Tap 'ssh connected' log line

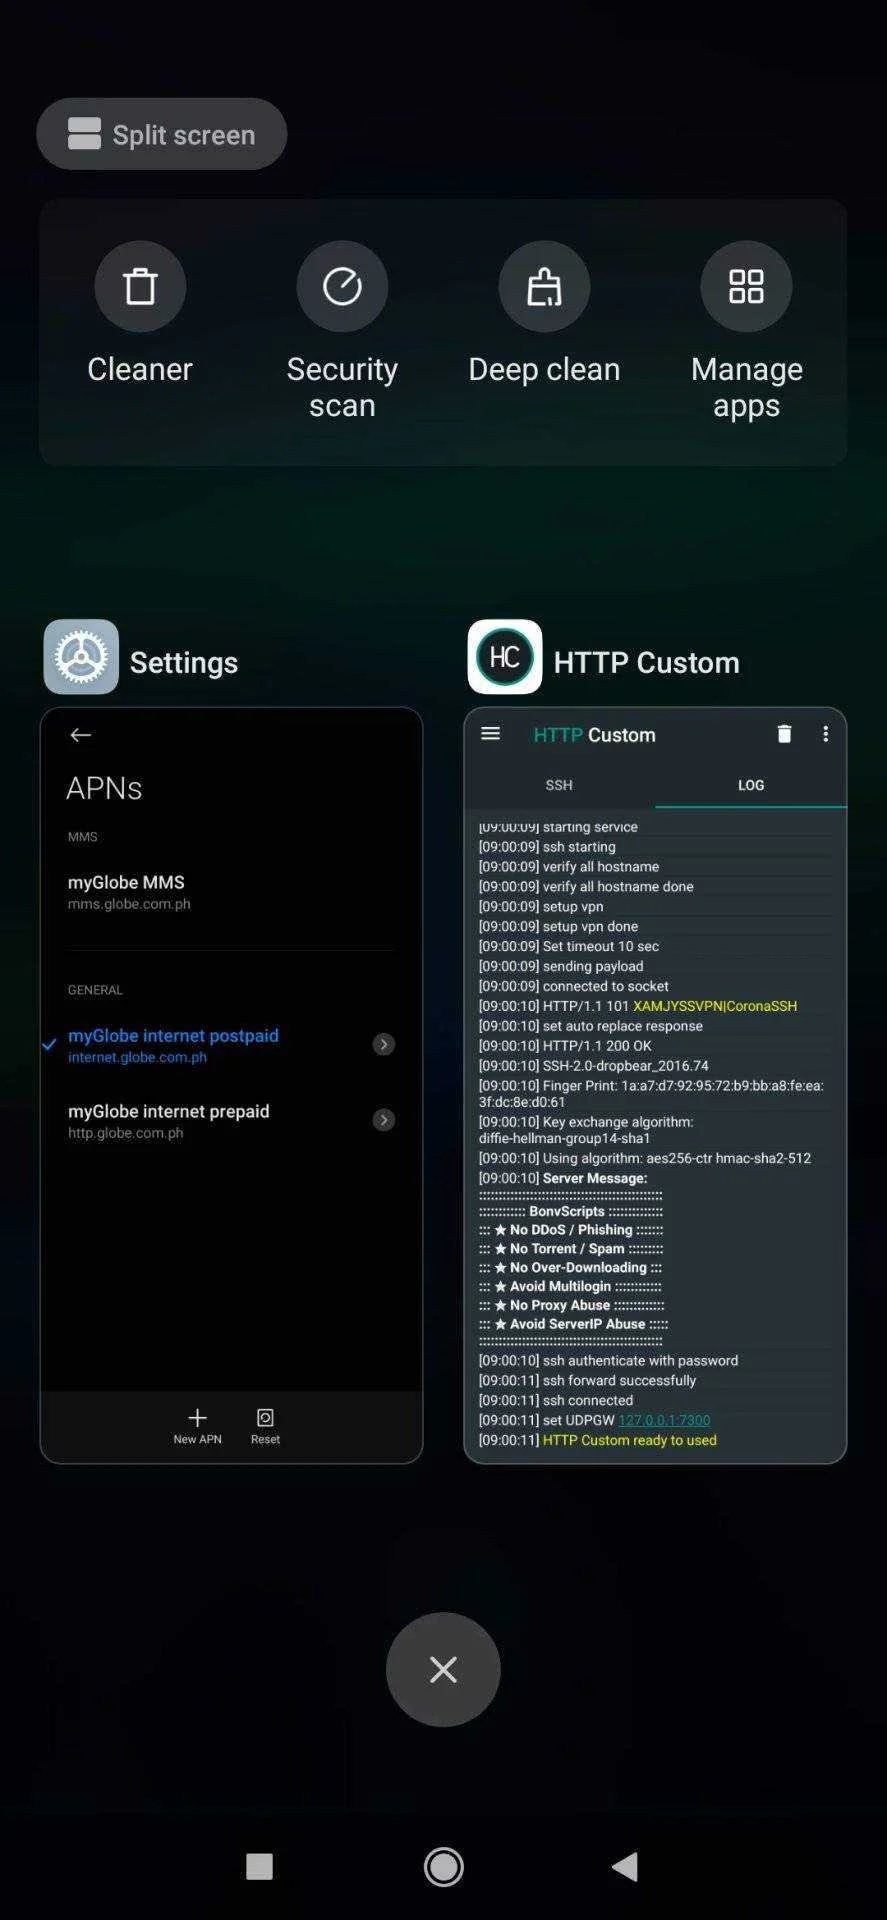[555, 1400]
